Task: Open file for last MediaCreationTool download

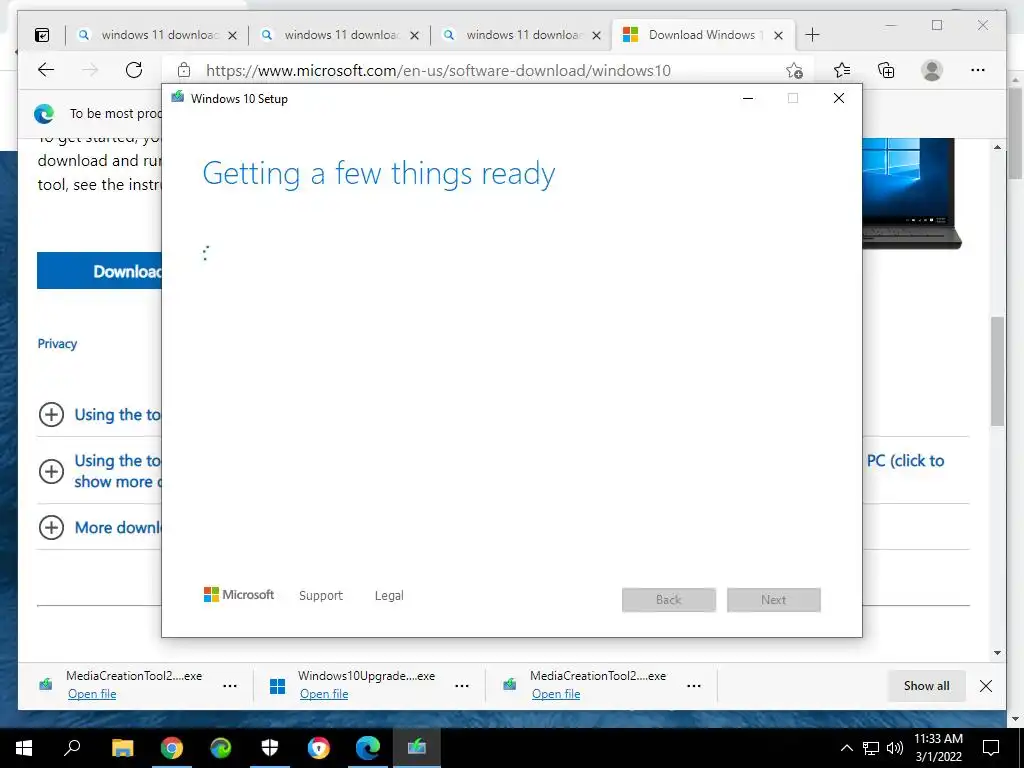Action: [556, 694]
